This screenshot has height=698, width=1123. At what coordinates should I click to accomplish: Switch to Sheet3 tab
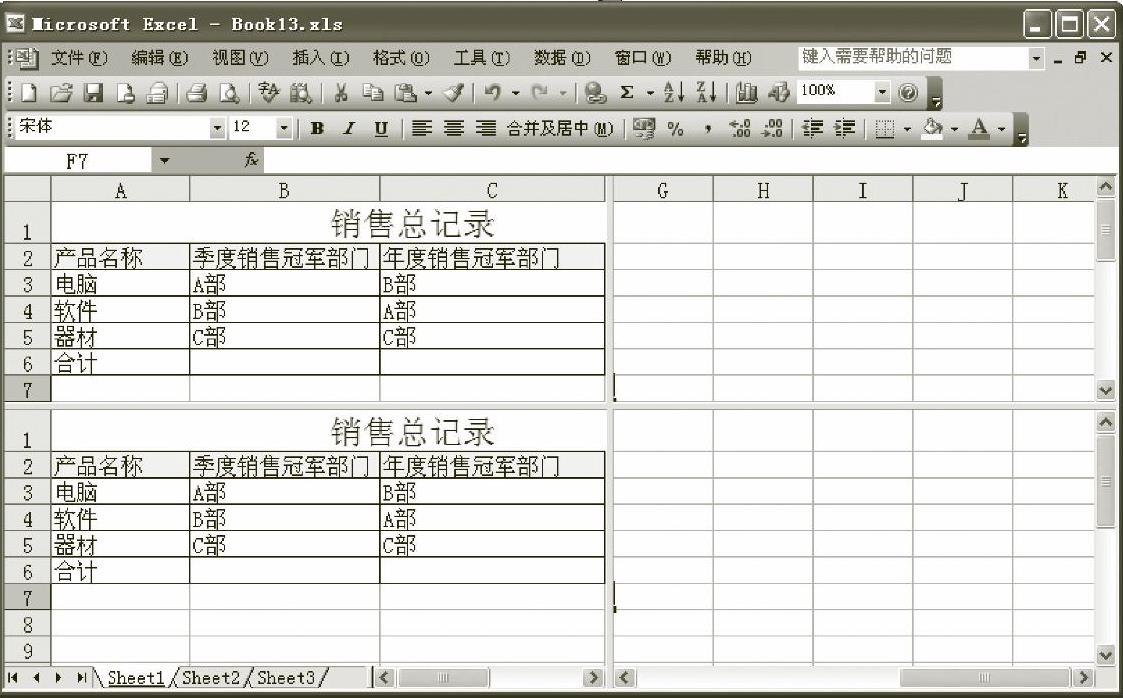point(285,677)
